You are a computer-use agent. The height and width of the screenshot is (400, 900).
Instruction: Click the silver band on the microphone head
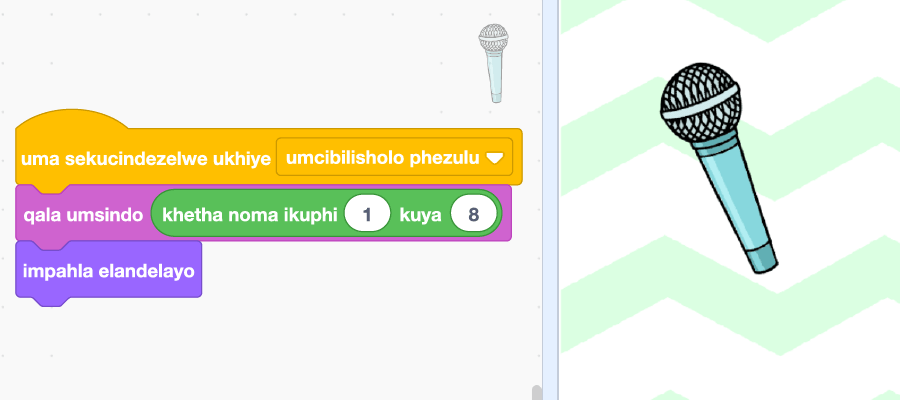coord(701,103)
